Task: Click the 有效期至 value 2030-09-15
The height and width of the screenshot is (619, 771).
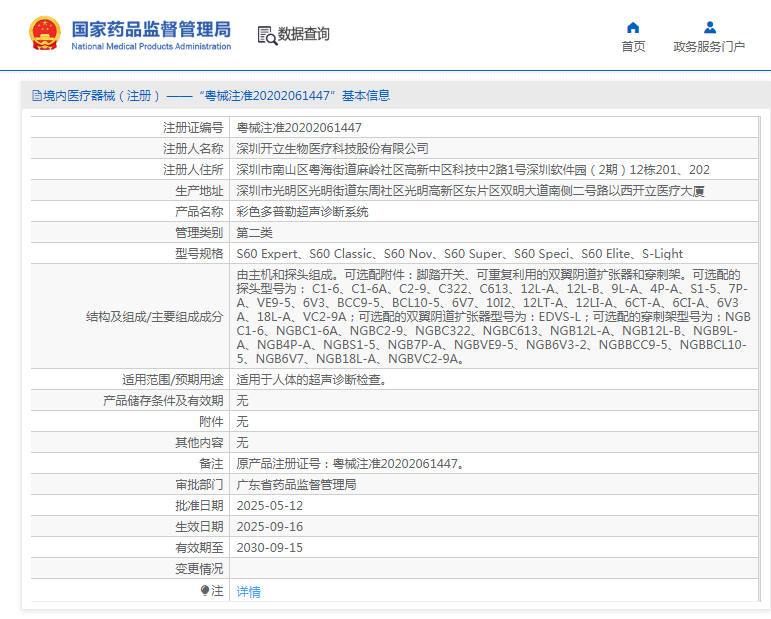Action: [x=269, y=548]
